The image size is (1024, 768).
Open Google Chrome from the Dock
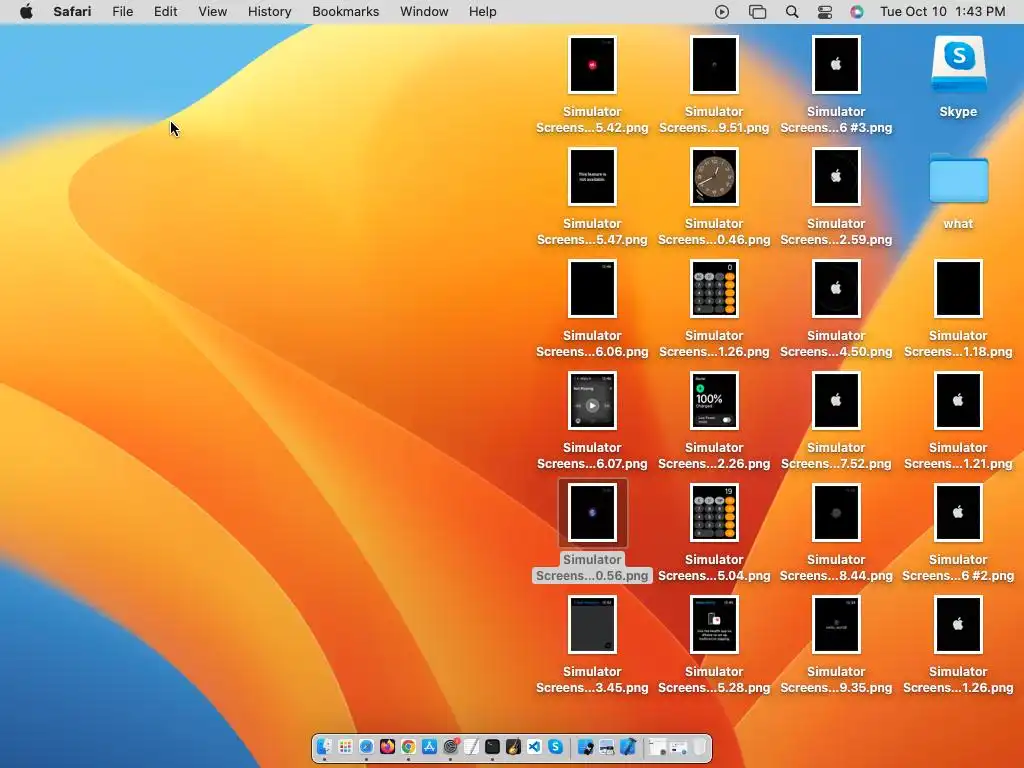point(408,746)
